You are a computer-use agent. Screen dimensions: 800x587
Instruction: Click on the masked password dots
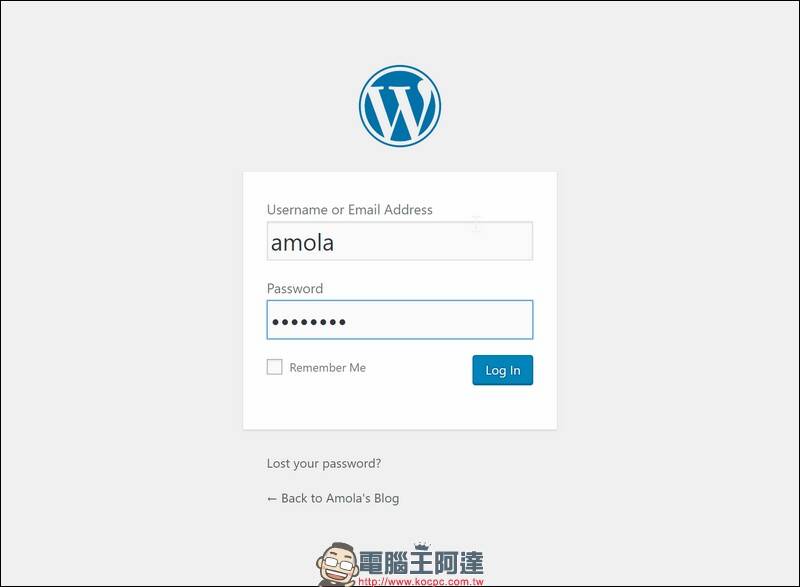[x=309, y=322]
